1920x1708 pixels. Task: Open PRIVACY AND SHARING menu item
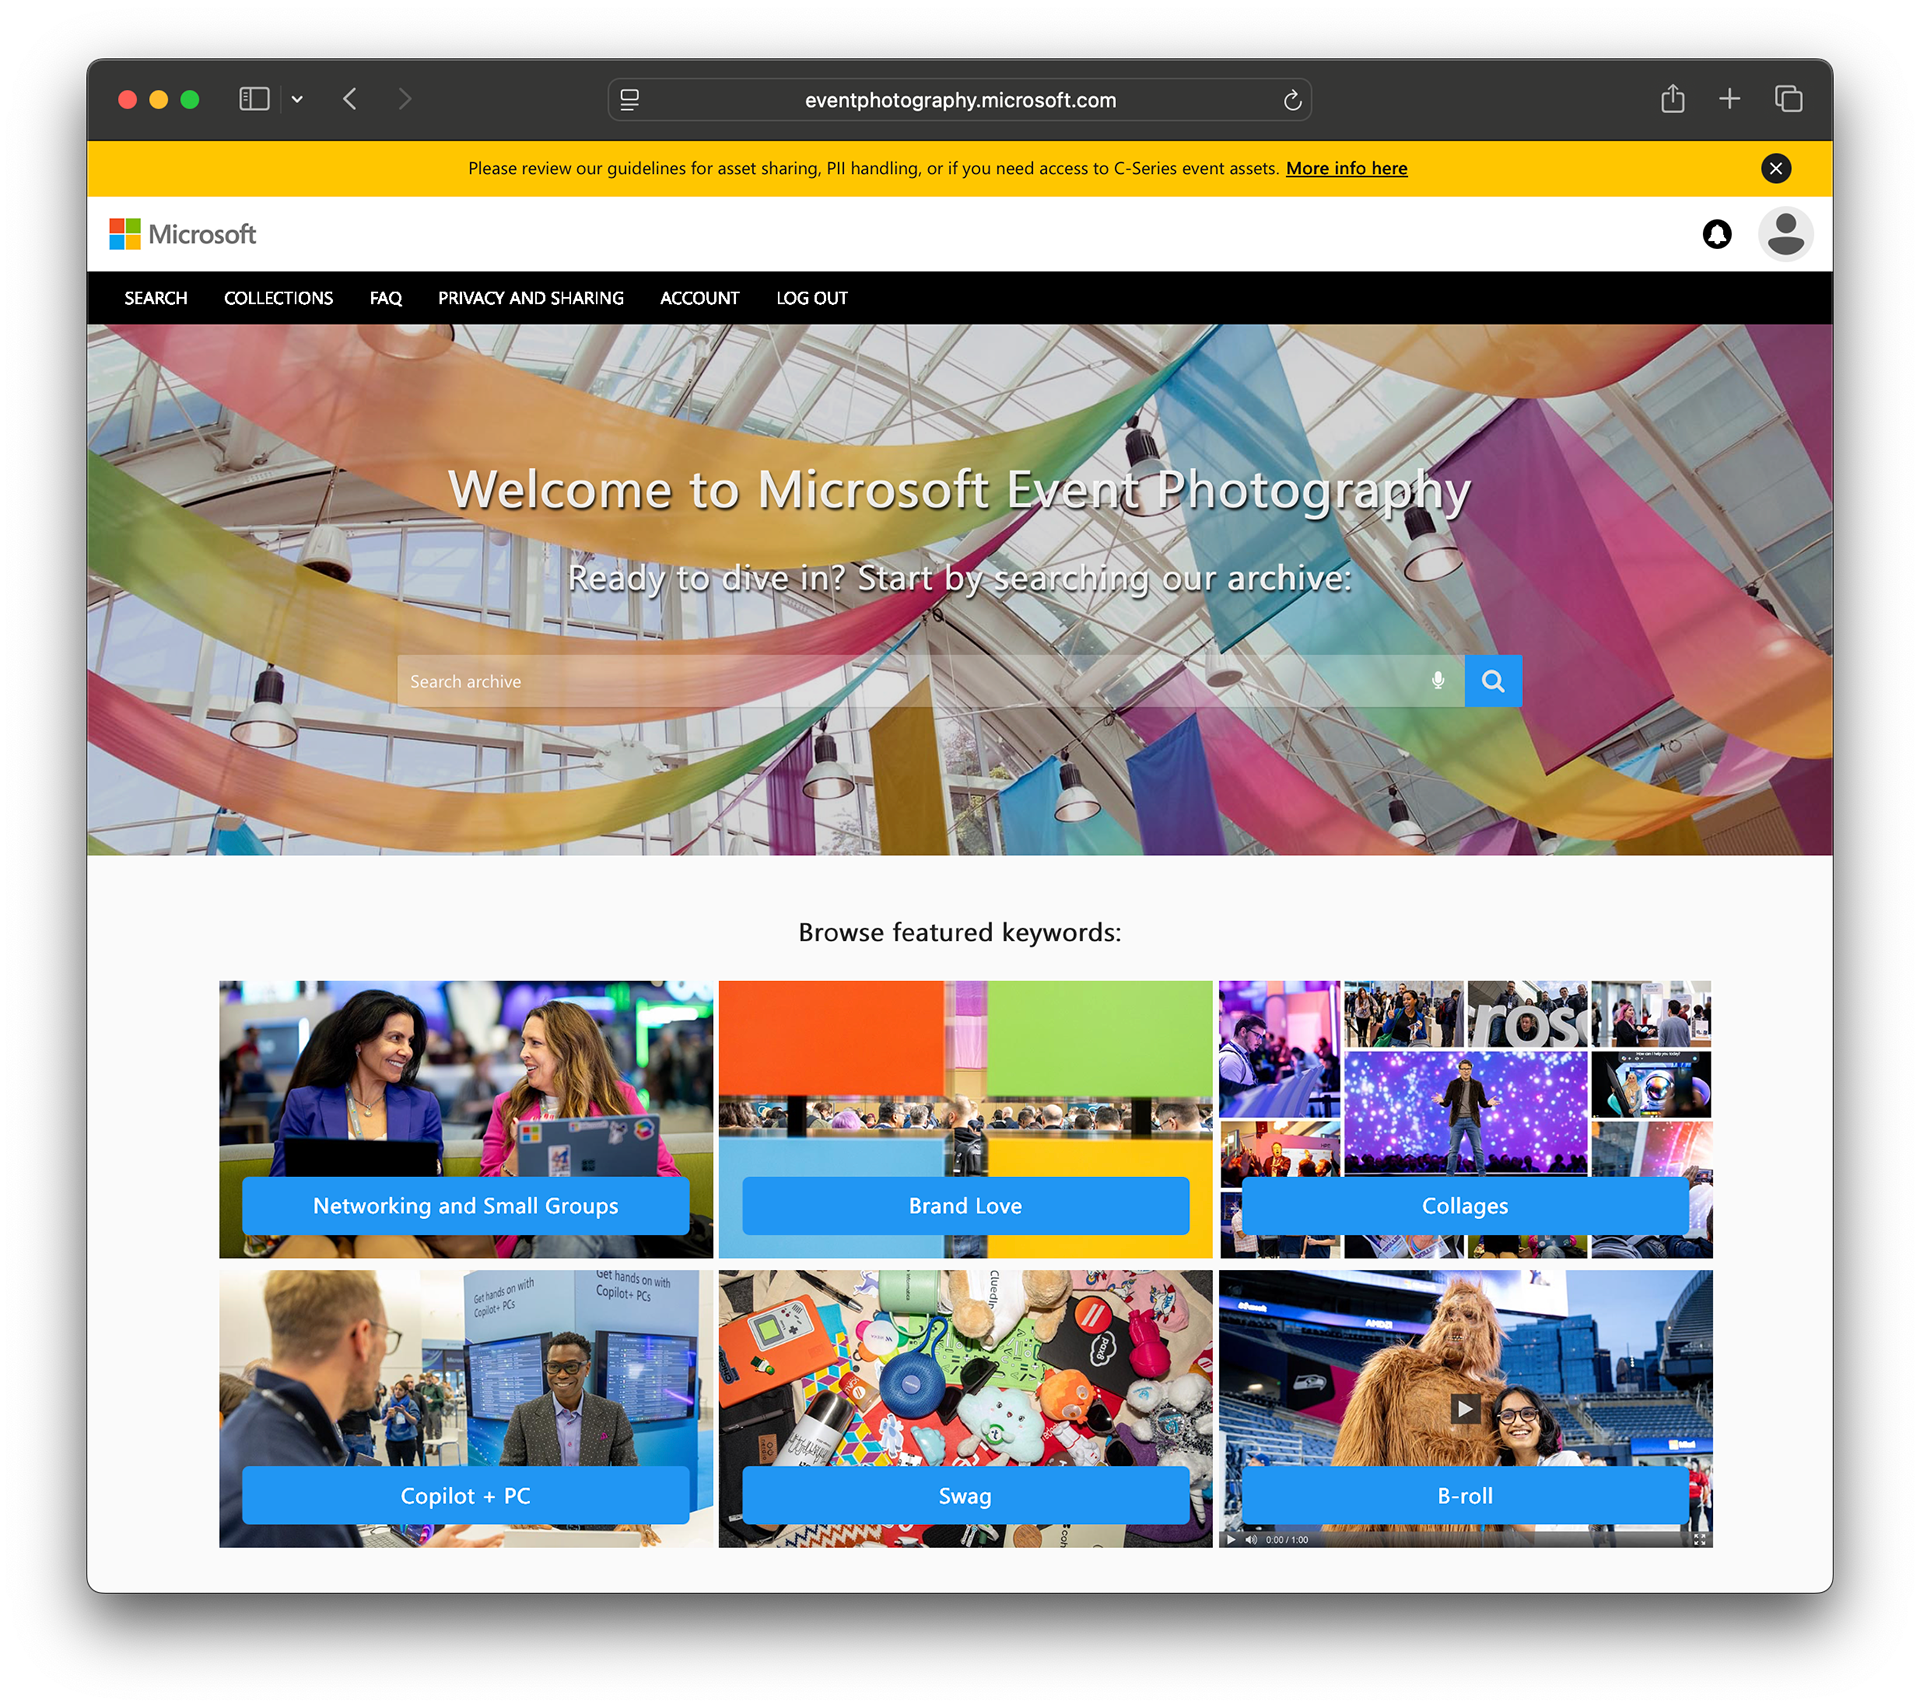click(531, 298)
